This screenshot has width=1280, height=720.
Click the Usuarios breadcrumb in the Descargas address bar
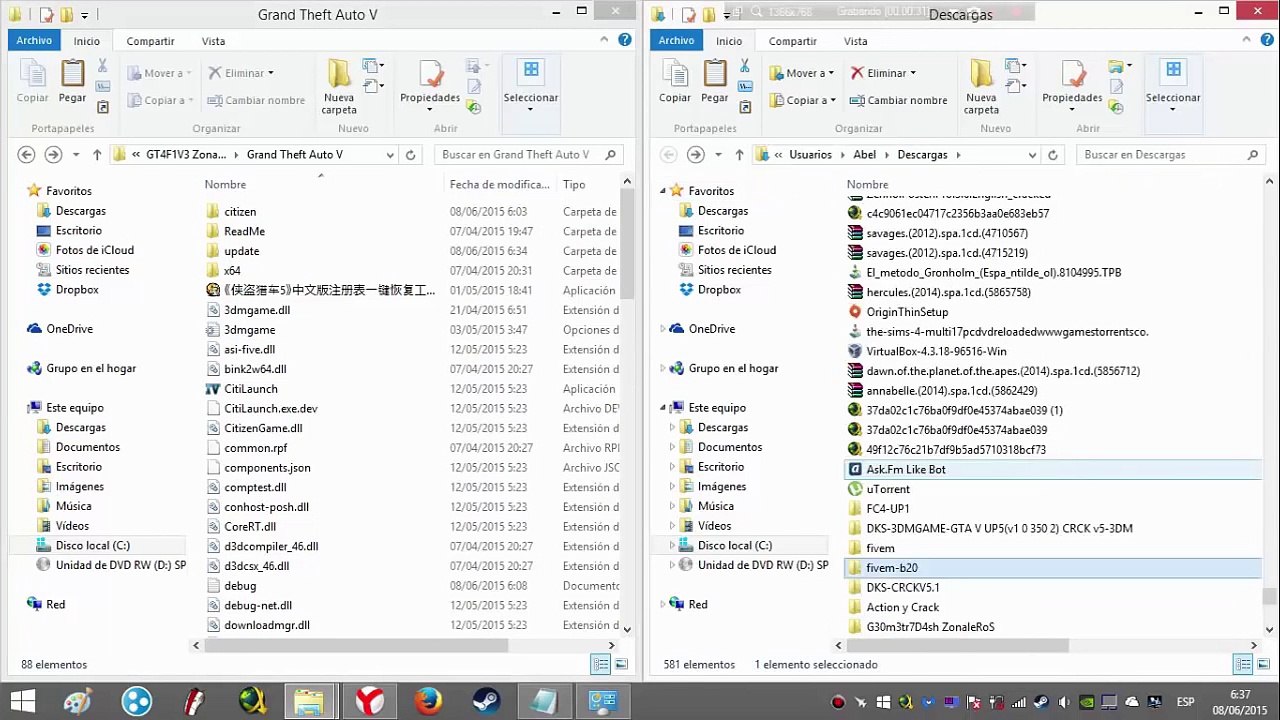(x=810, y=155)
